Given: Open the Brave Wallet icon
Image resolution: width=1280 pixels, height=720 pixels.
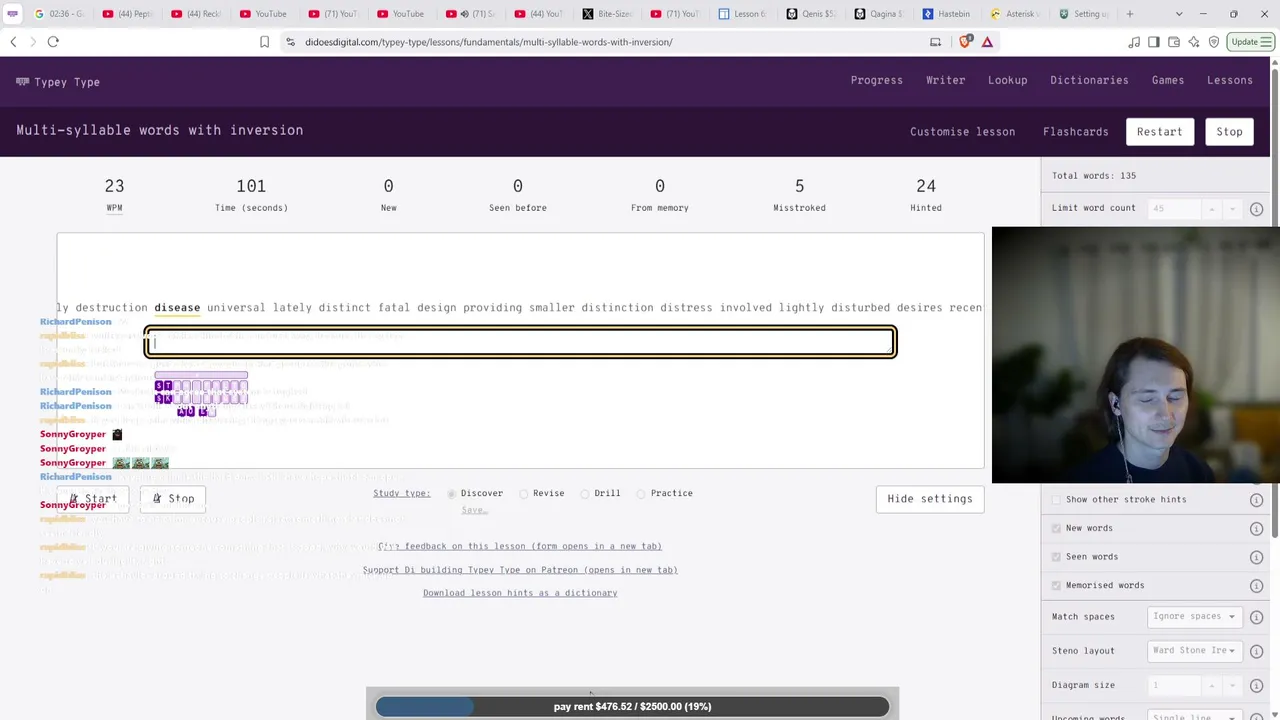Looking at the screenshot, I should coord(1174,42).
